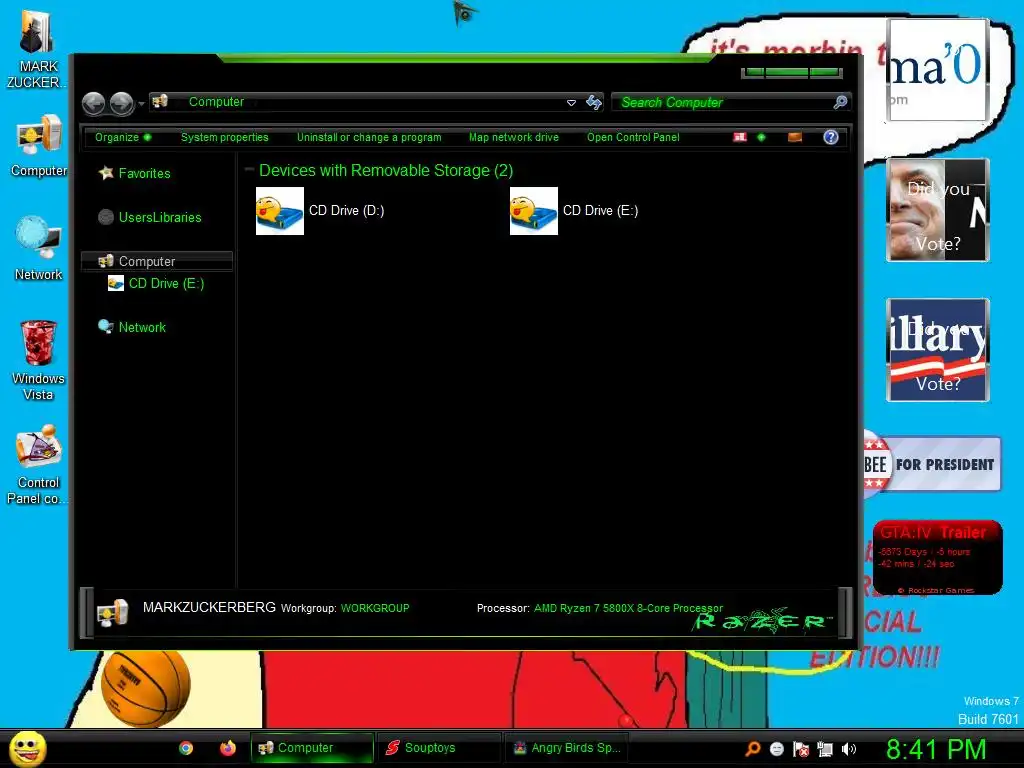Open view options dropdown arrow
The height and width of the screenshot is (768, 1024).
click(761, 137)
